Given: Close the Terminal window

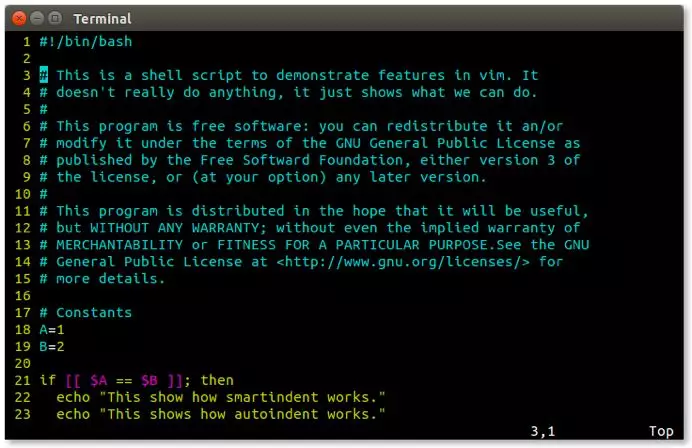Looking at the screenshot, I should point(19,19).
